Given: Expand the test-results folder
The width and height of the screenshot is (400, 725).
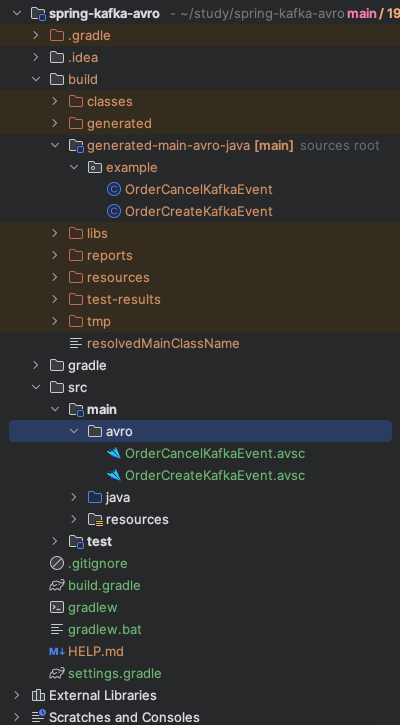Looking at the screenshot, I should coord(55,299).
